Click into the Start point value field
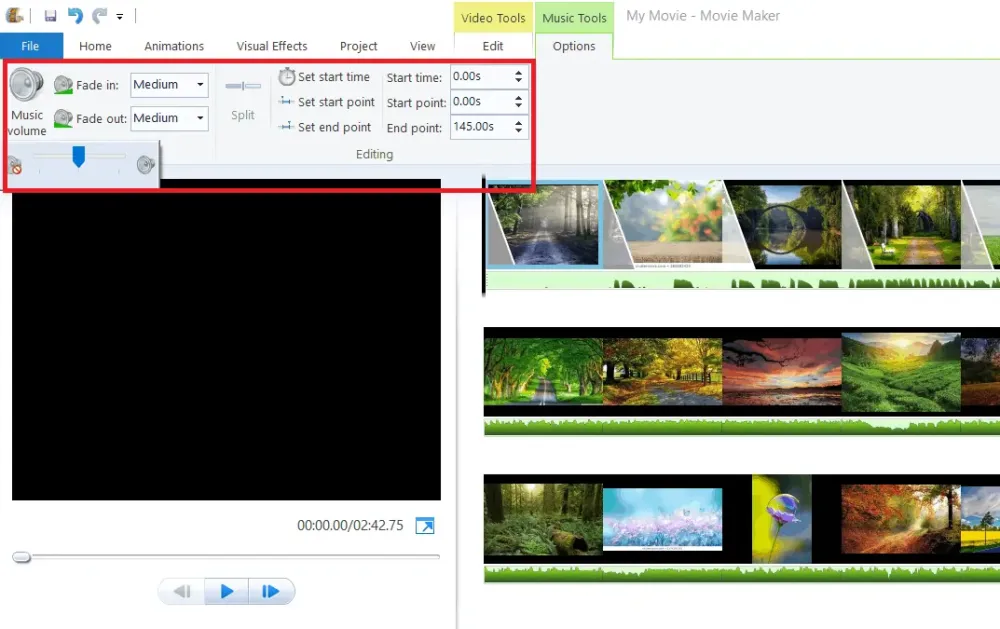The width and height of the screenshot is (1000, 629). tap(481, 101)
